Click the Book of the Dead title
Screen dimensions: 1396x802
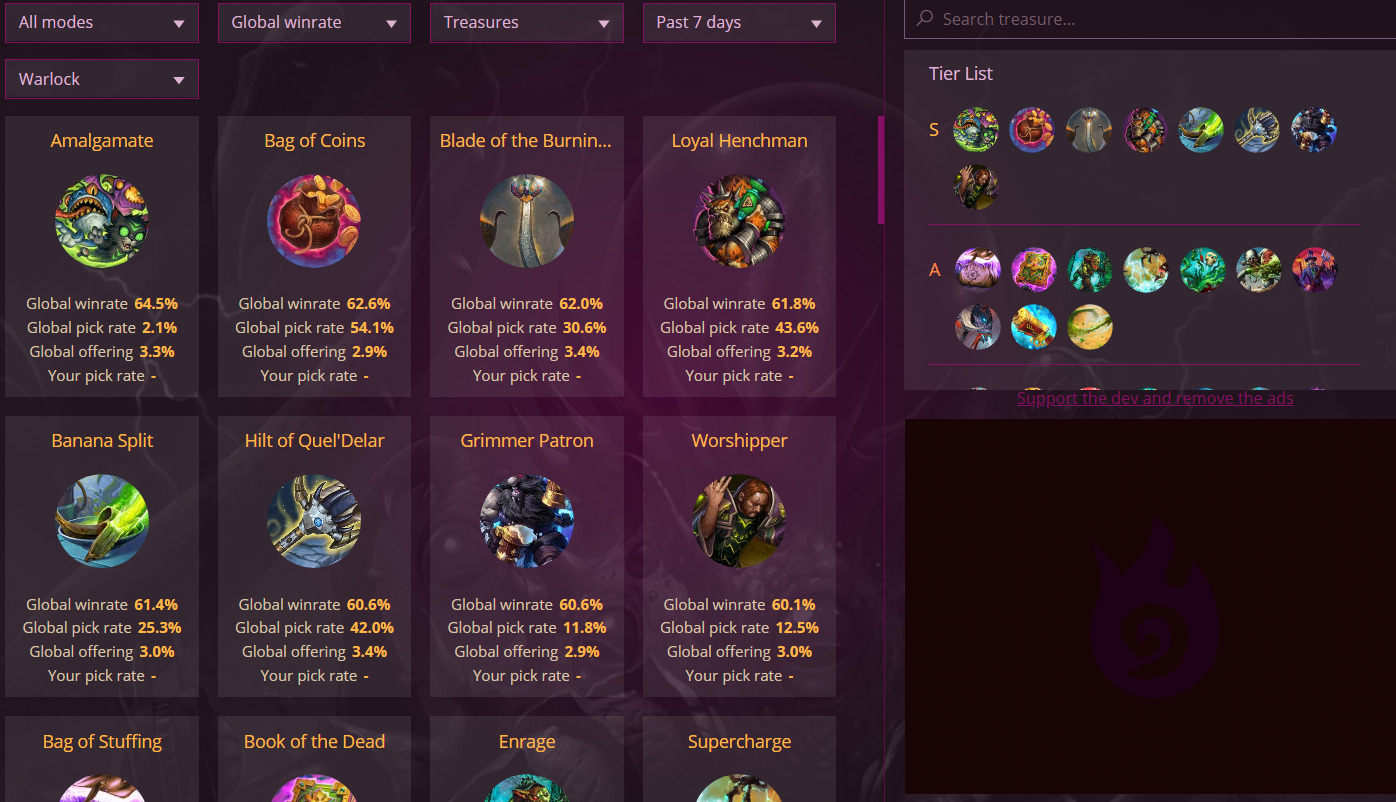click(314, 742)
